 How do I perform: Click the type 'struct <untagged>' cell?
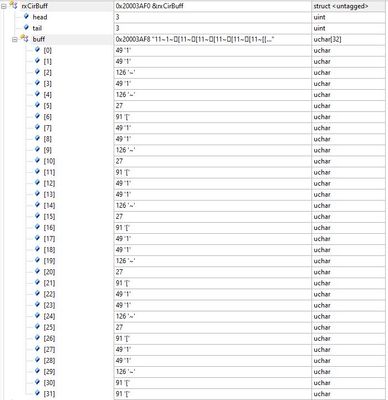[x=341, y=6]
